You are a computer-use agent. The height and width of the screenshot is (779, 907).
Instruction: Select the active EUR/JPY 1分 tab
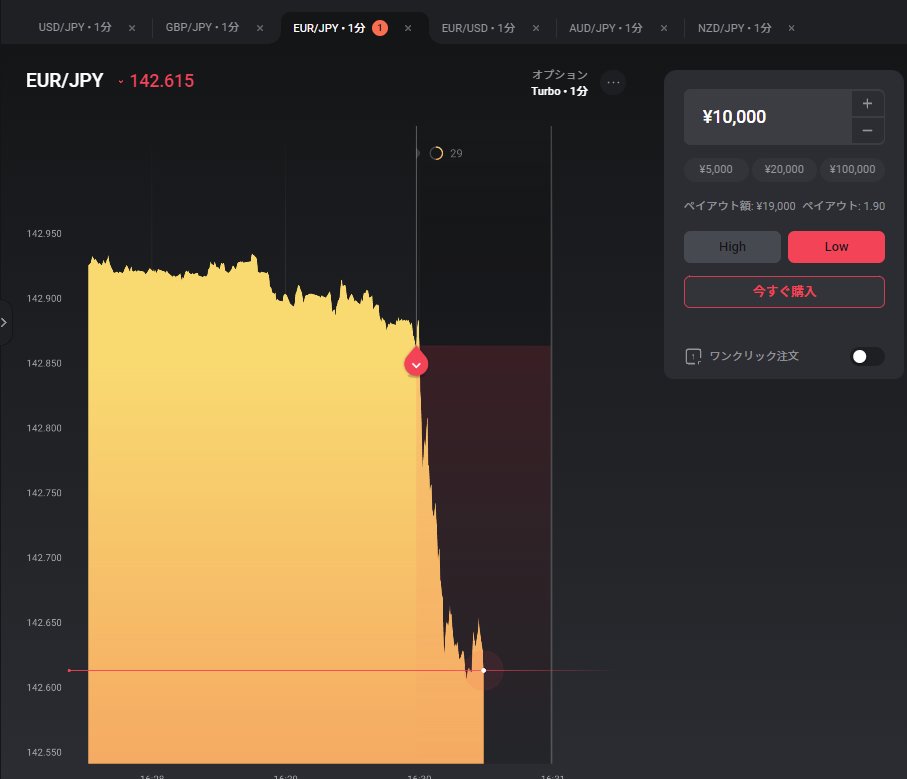(x=329, y=28)
